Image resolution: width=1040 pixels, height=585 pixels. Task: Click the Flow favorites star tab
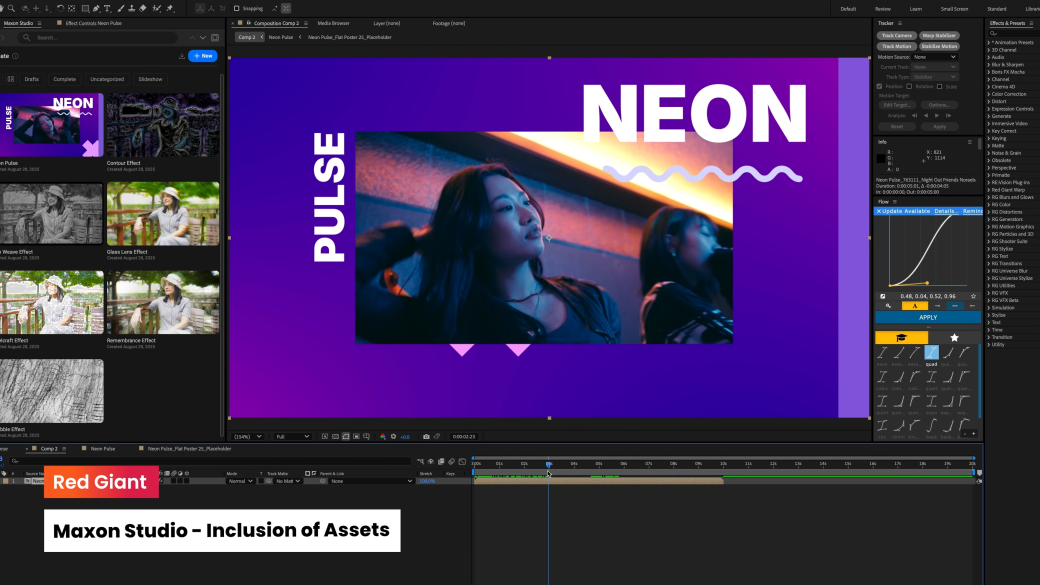(x=954, y=338)
